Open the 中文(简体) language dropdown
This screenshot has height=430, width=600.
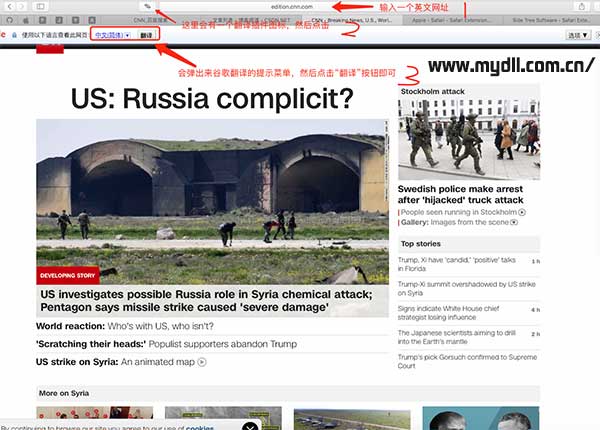(113, 35)
